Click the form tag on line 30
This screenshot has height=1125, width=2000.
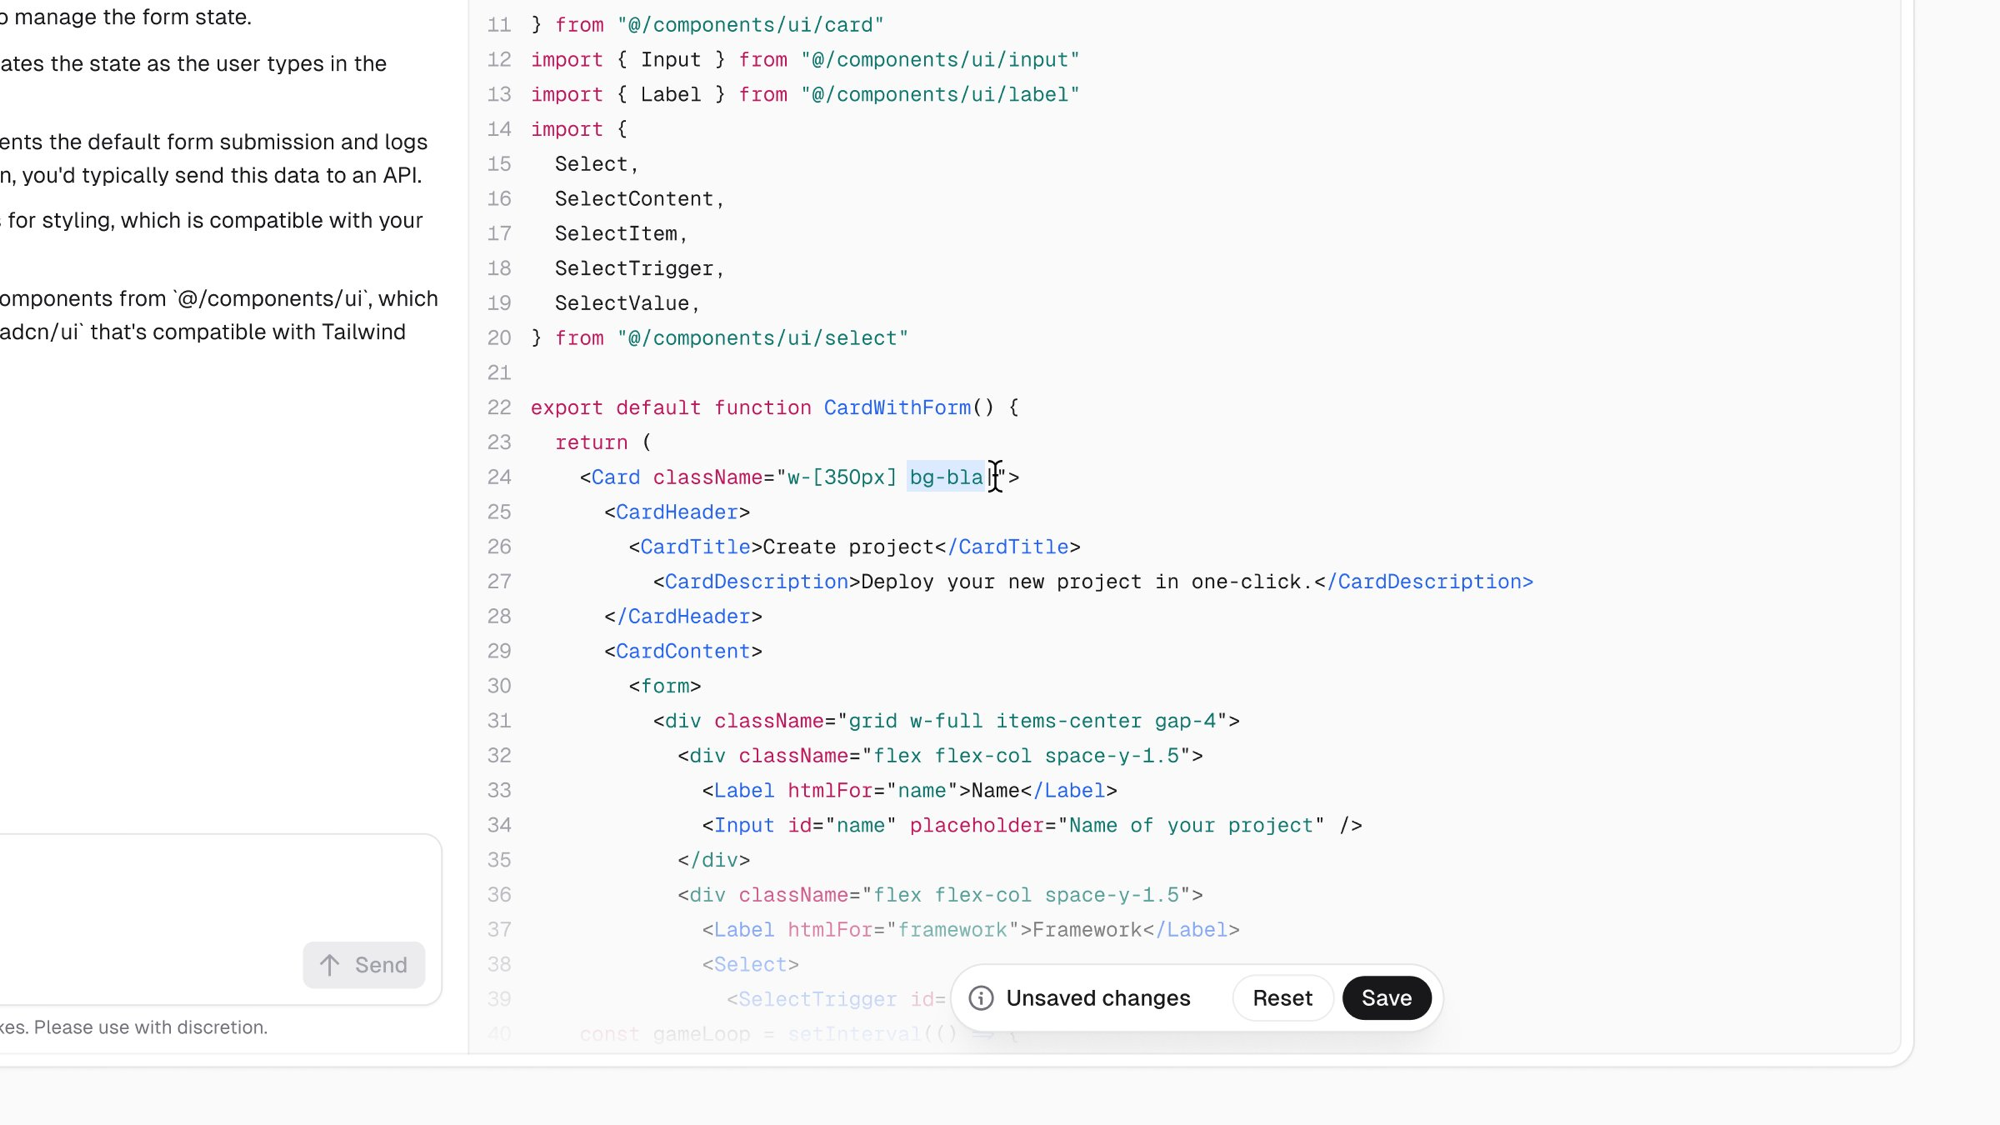pyautogui.click(x=665, y=686)
